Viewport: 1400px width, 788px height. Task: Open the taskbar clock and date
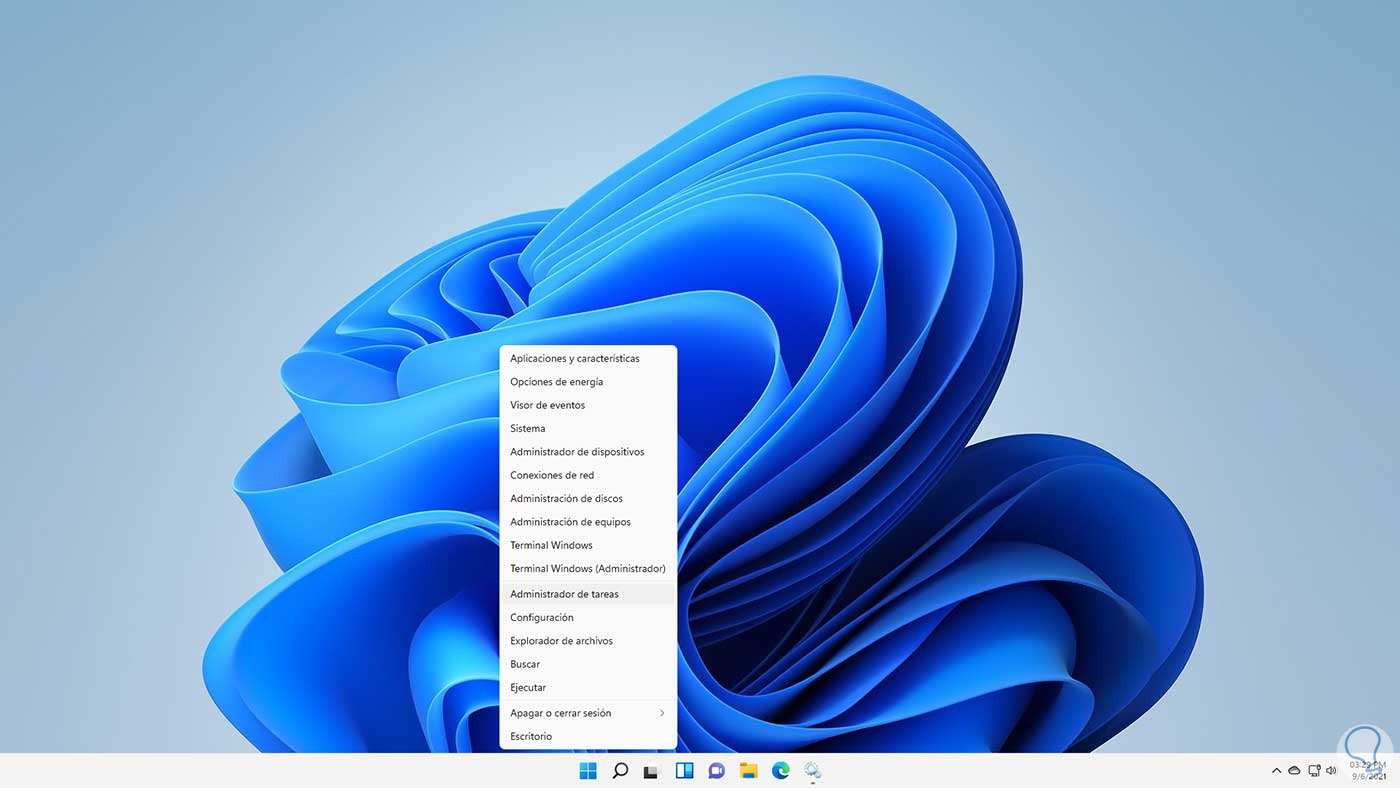click(1366, 770)
